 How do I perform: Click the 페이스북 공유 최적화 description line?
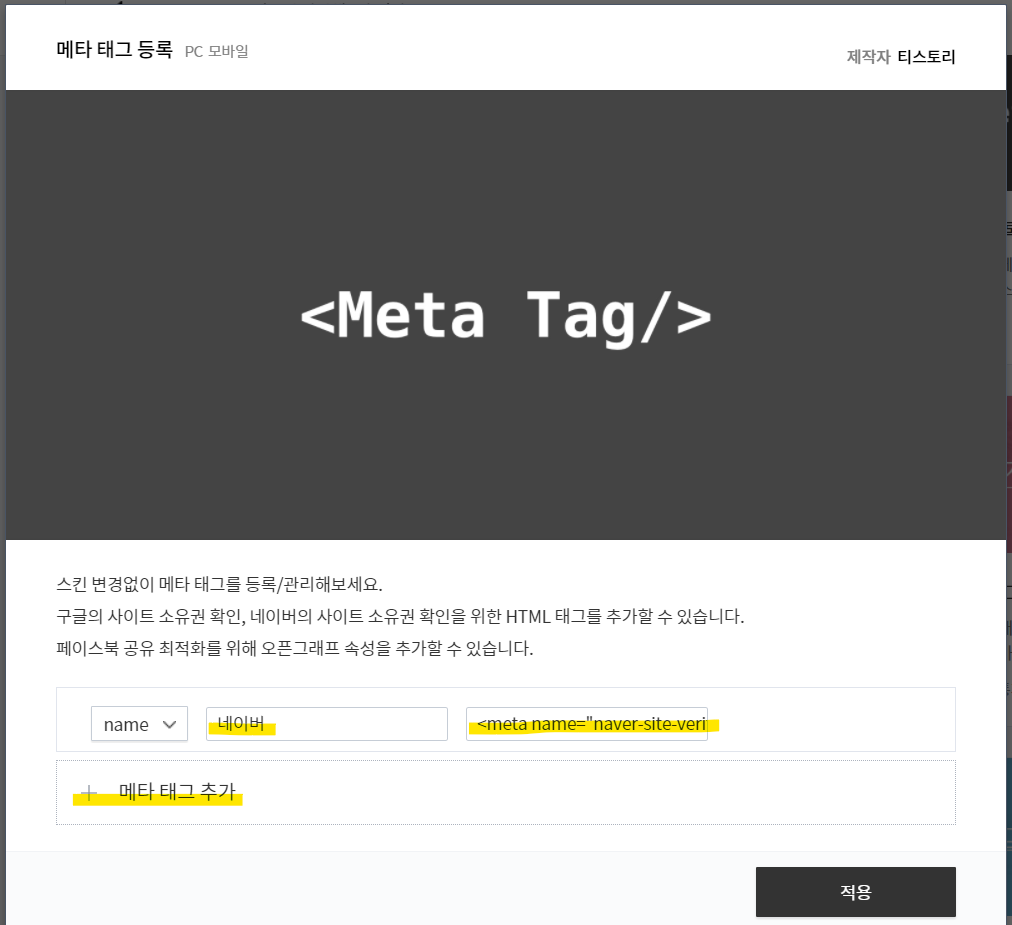[x=295, y=648]
